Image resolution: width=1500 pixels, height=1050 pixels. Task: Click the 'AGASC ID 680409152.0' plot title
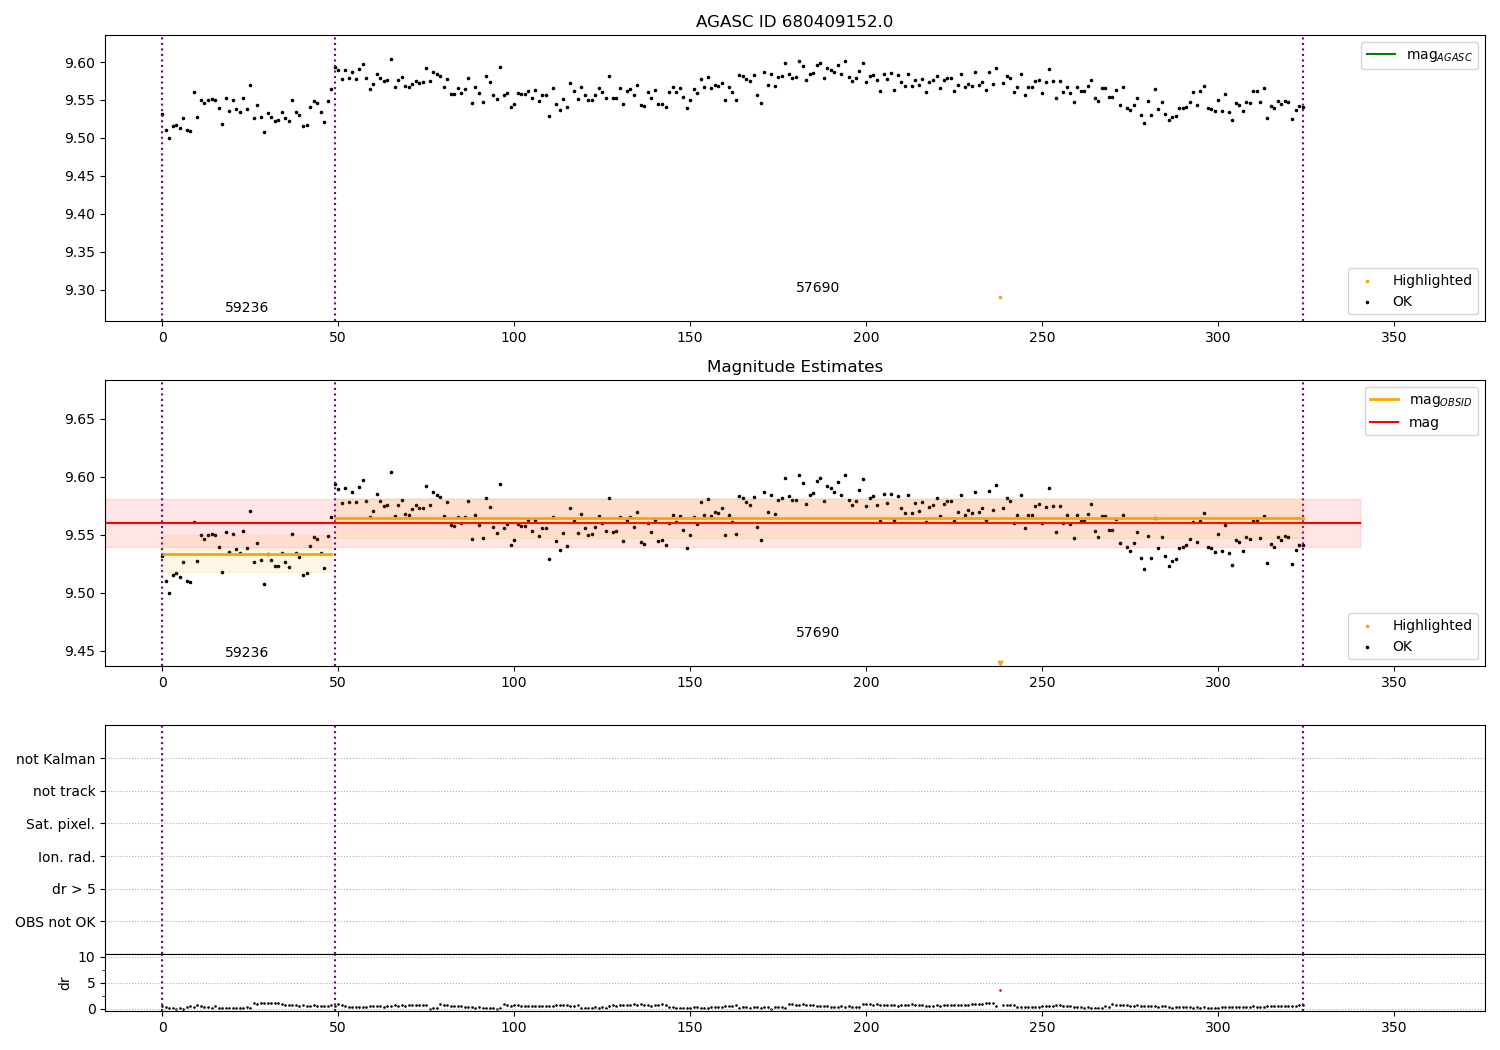coord(794,22)
